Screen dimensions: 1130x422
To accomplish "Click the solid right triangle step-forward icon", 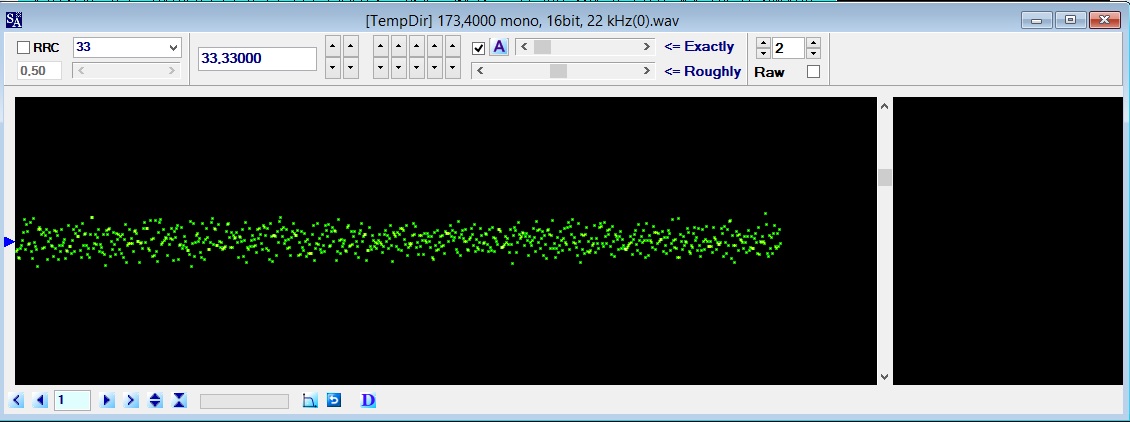I will coord(107,400).
